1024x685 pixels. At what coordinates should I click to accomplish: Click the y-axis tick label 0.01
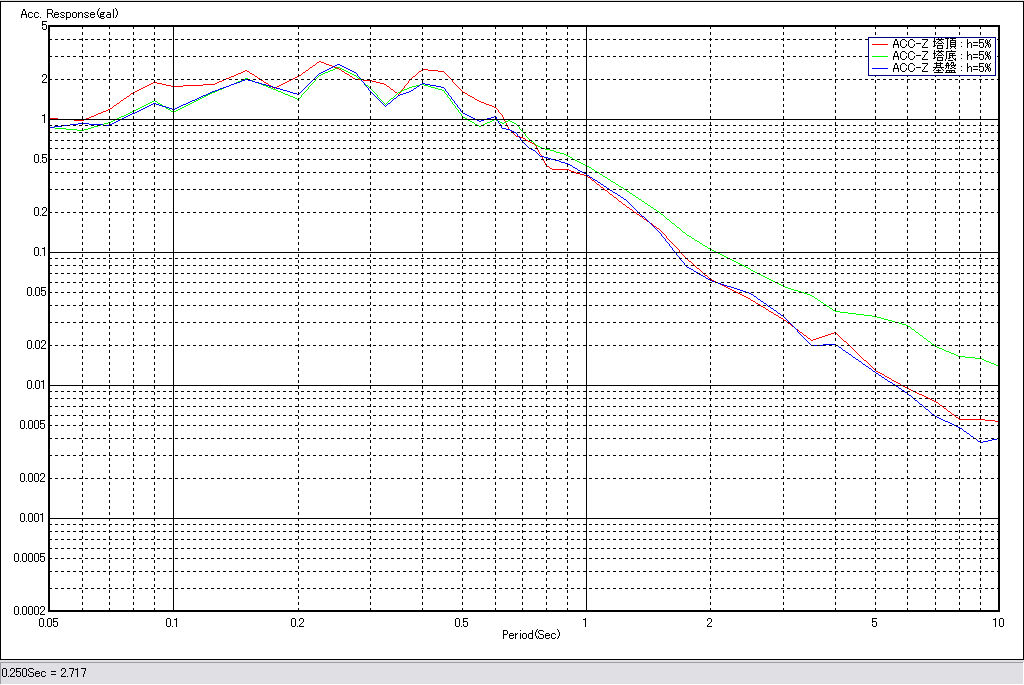pyautogui.click(x=37, y=385)
